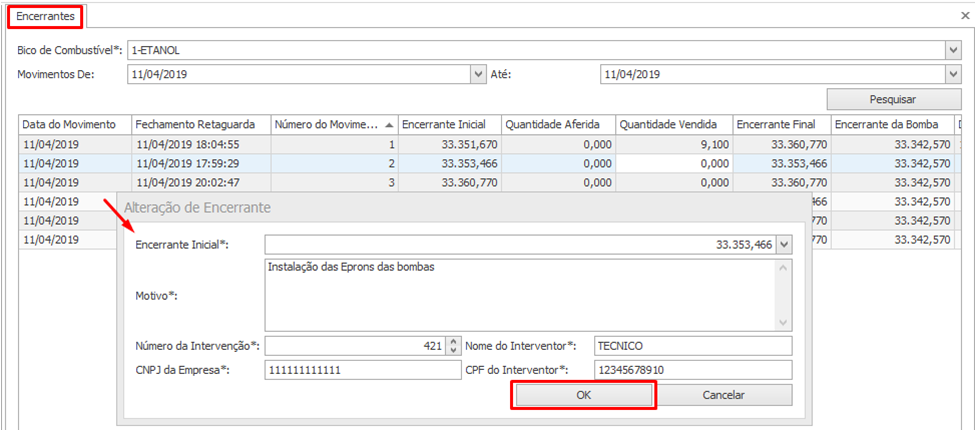The image size is (976, 431).
Task: Click the Até date field
Action: pyautogui.click(x=773, y=74)
